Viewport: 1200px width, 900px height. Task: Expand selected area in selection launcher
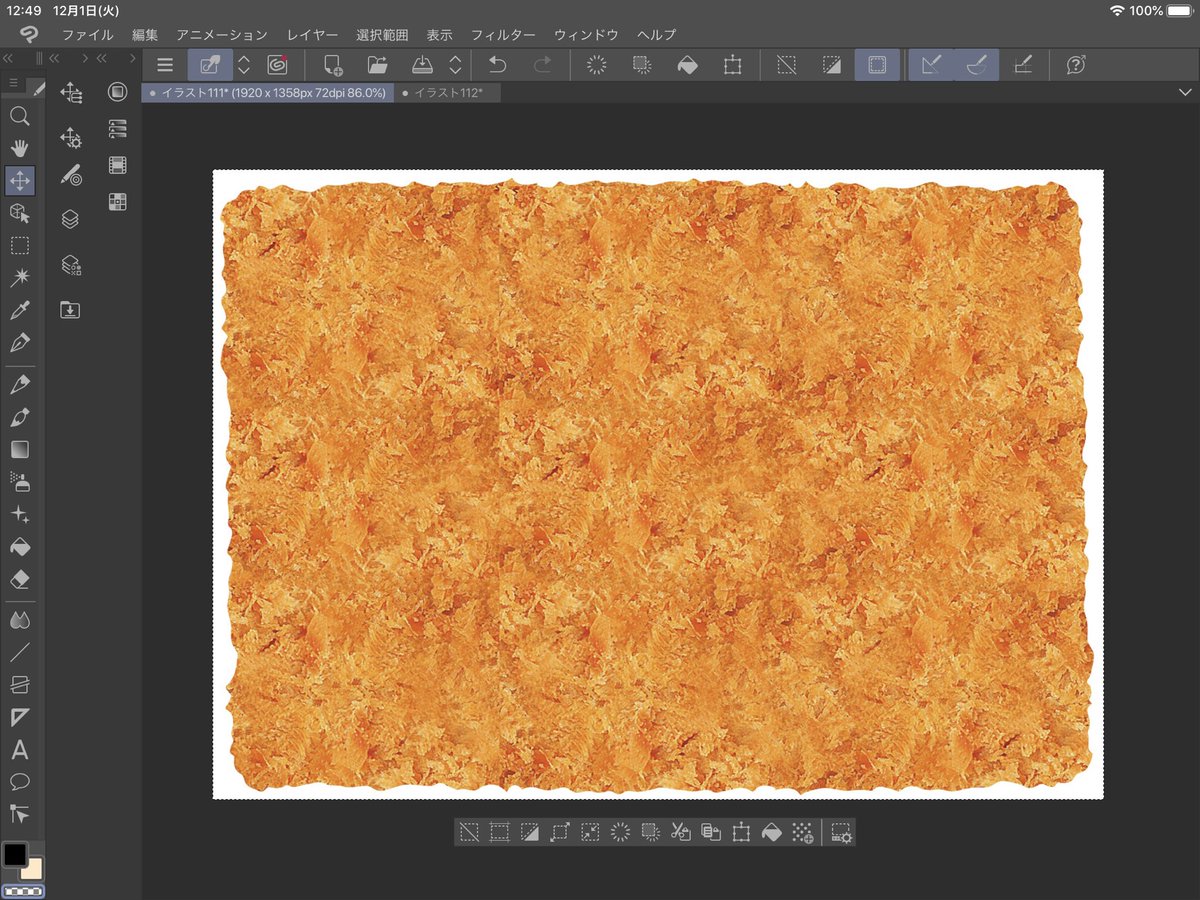click(559, 831)
